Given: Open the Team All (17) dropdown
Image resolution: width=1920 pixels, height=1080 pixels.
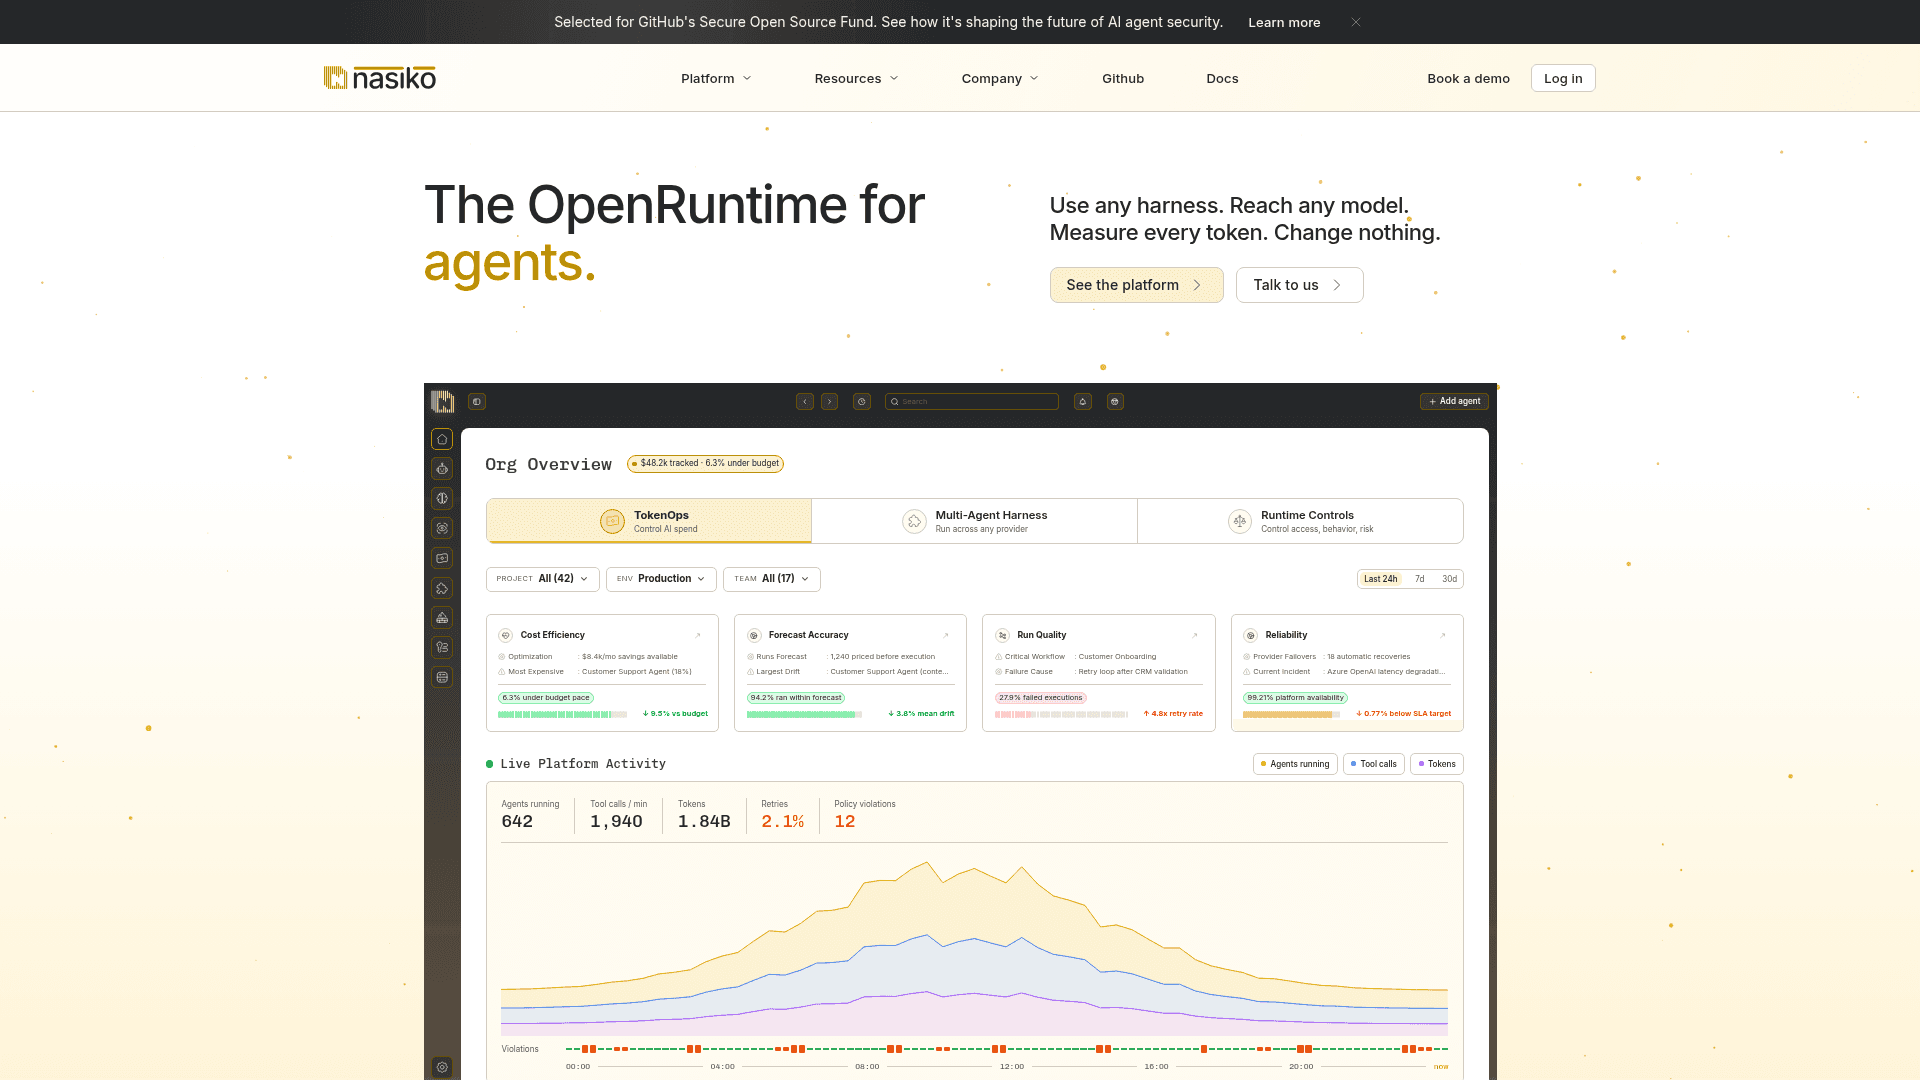Looking at the screenshot, I should tap(772, 579).
